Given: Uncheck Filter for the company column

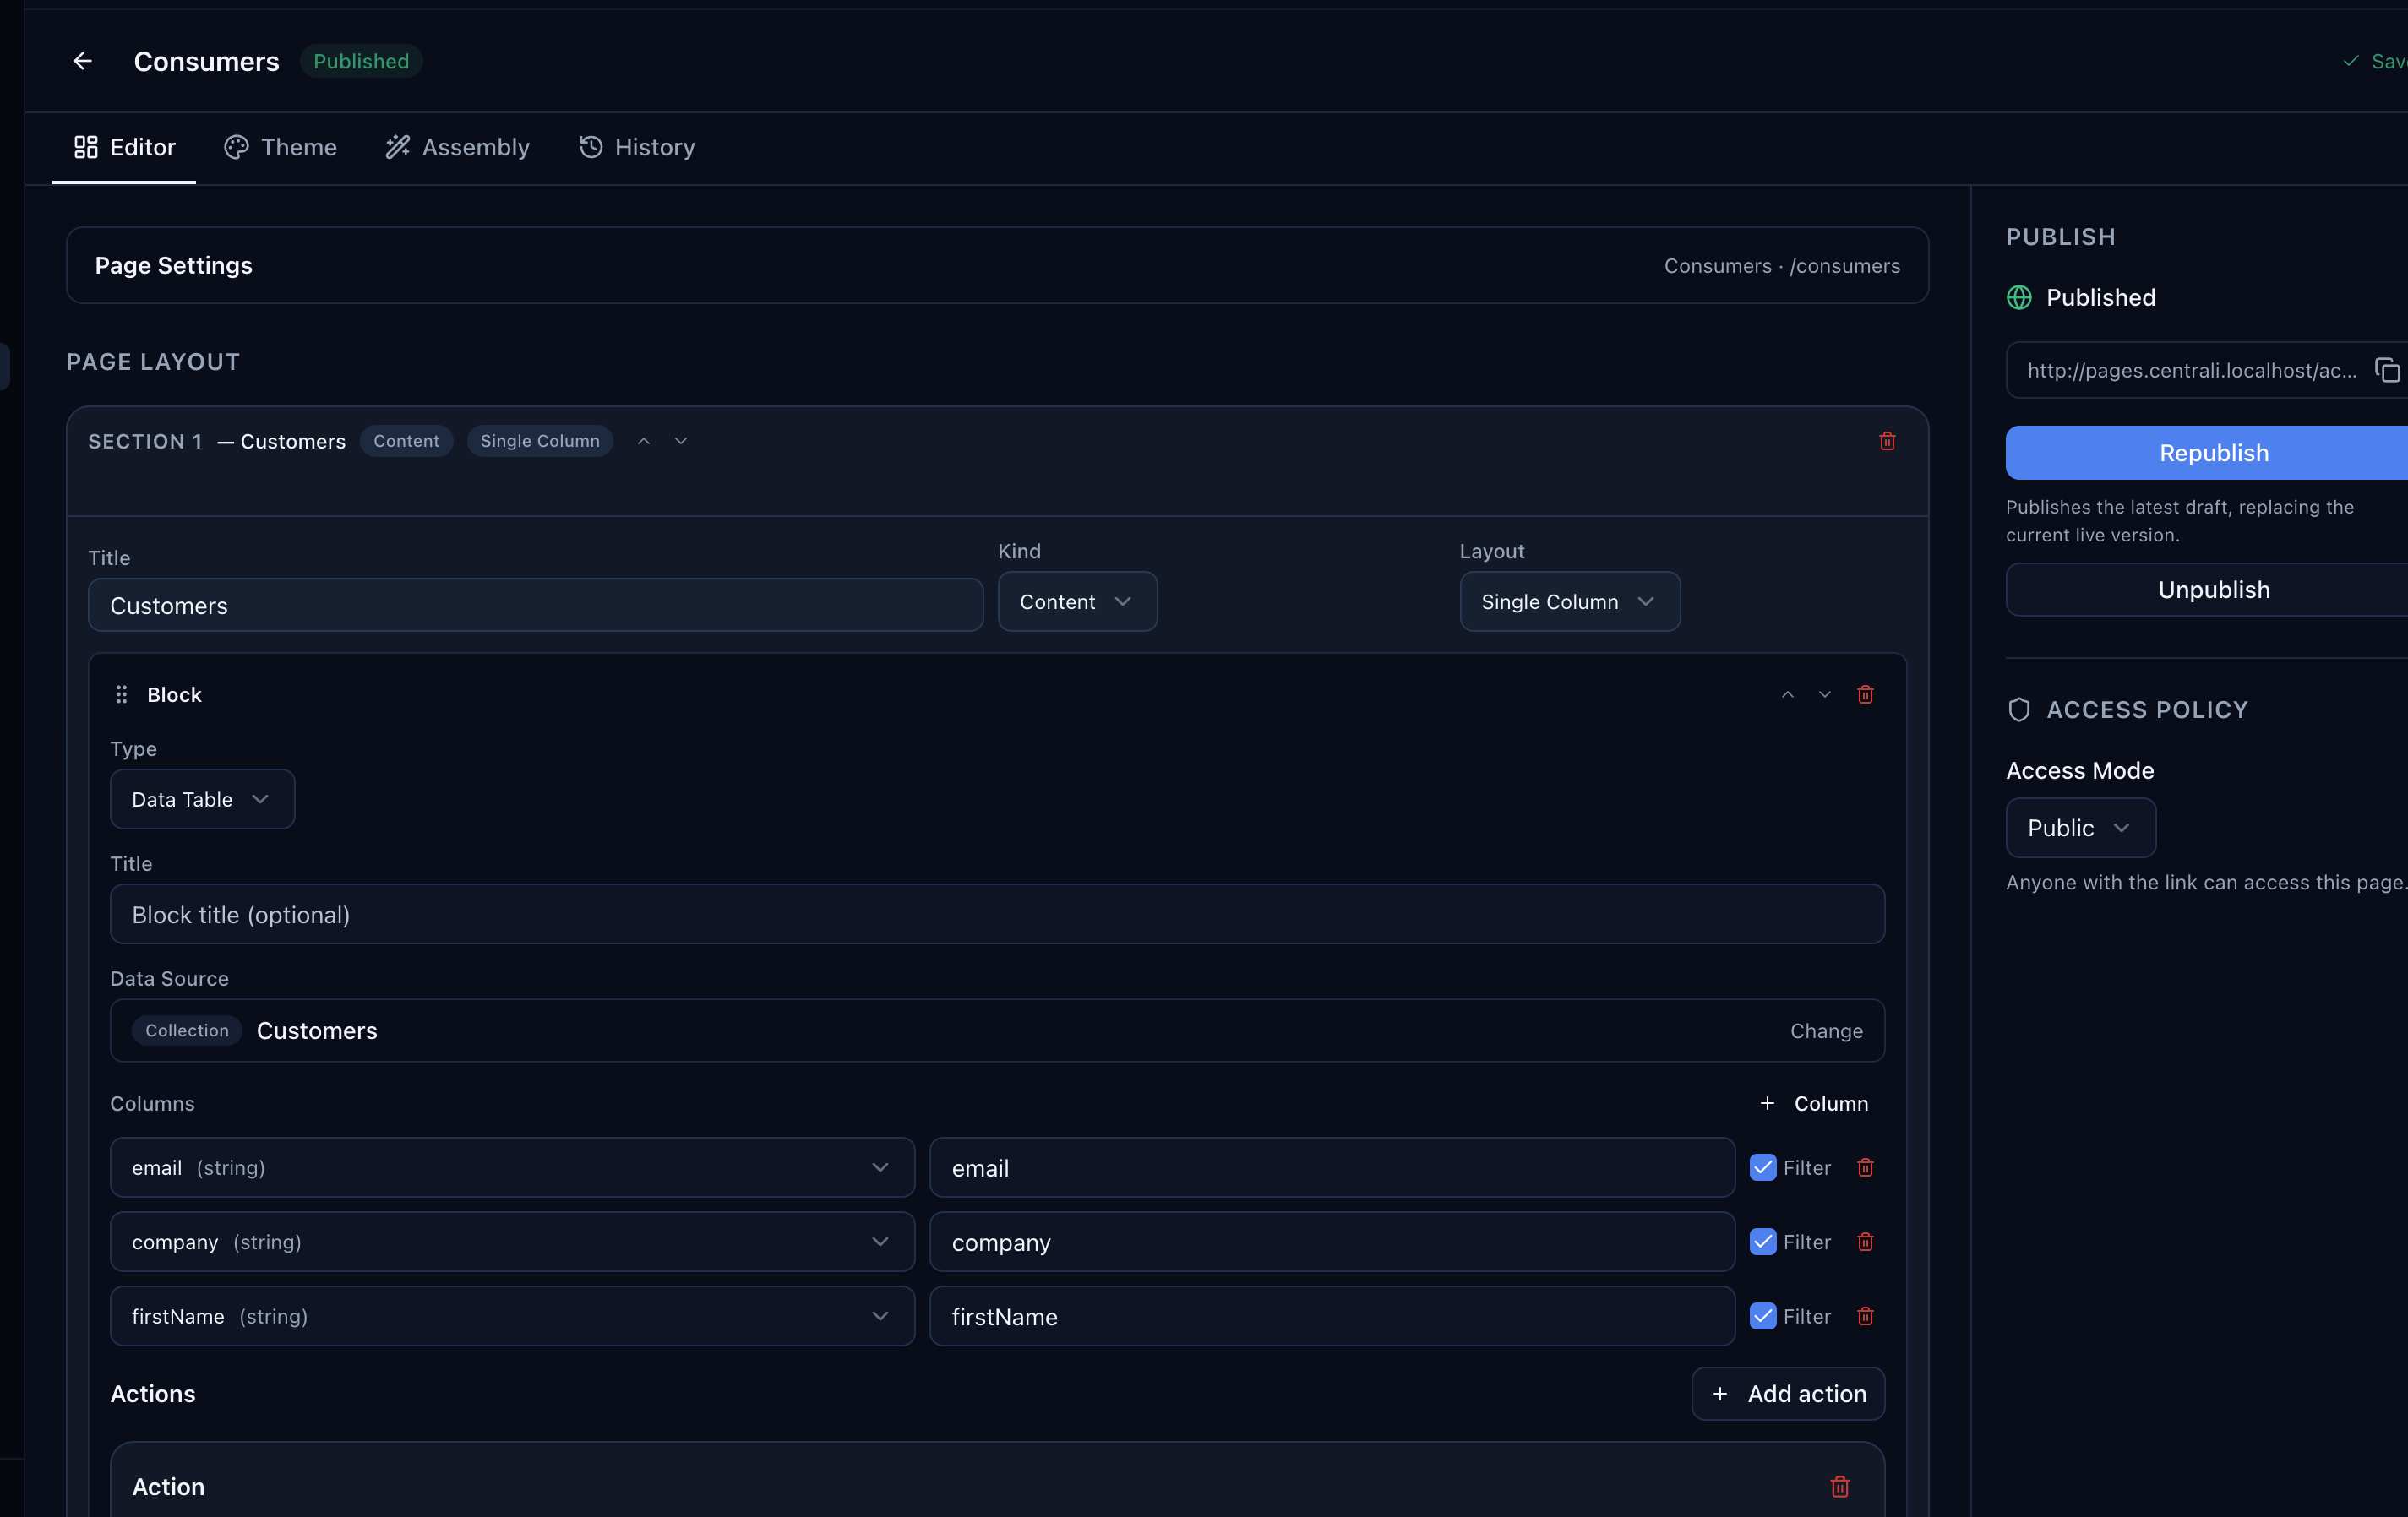Looking at the screenshot, I should click(1762, 1242).
